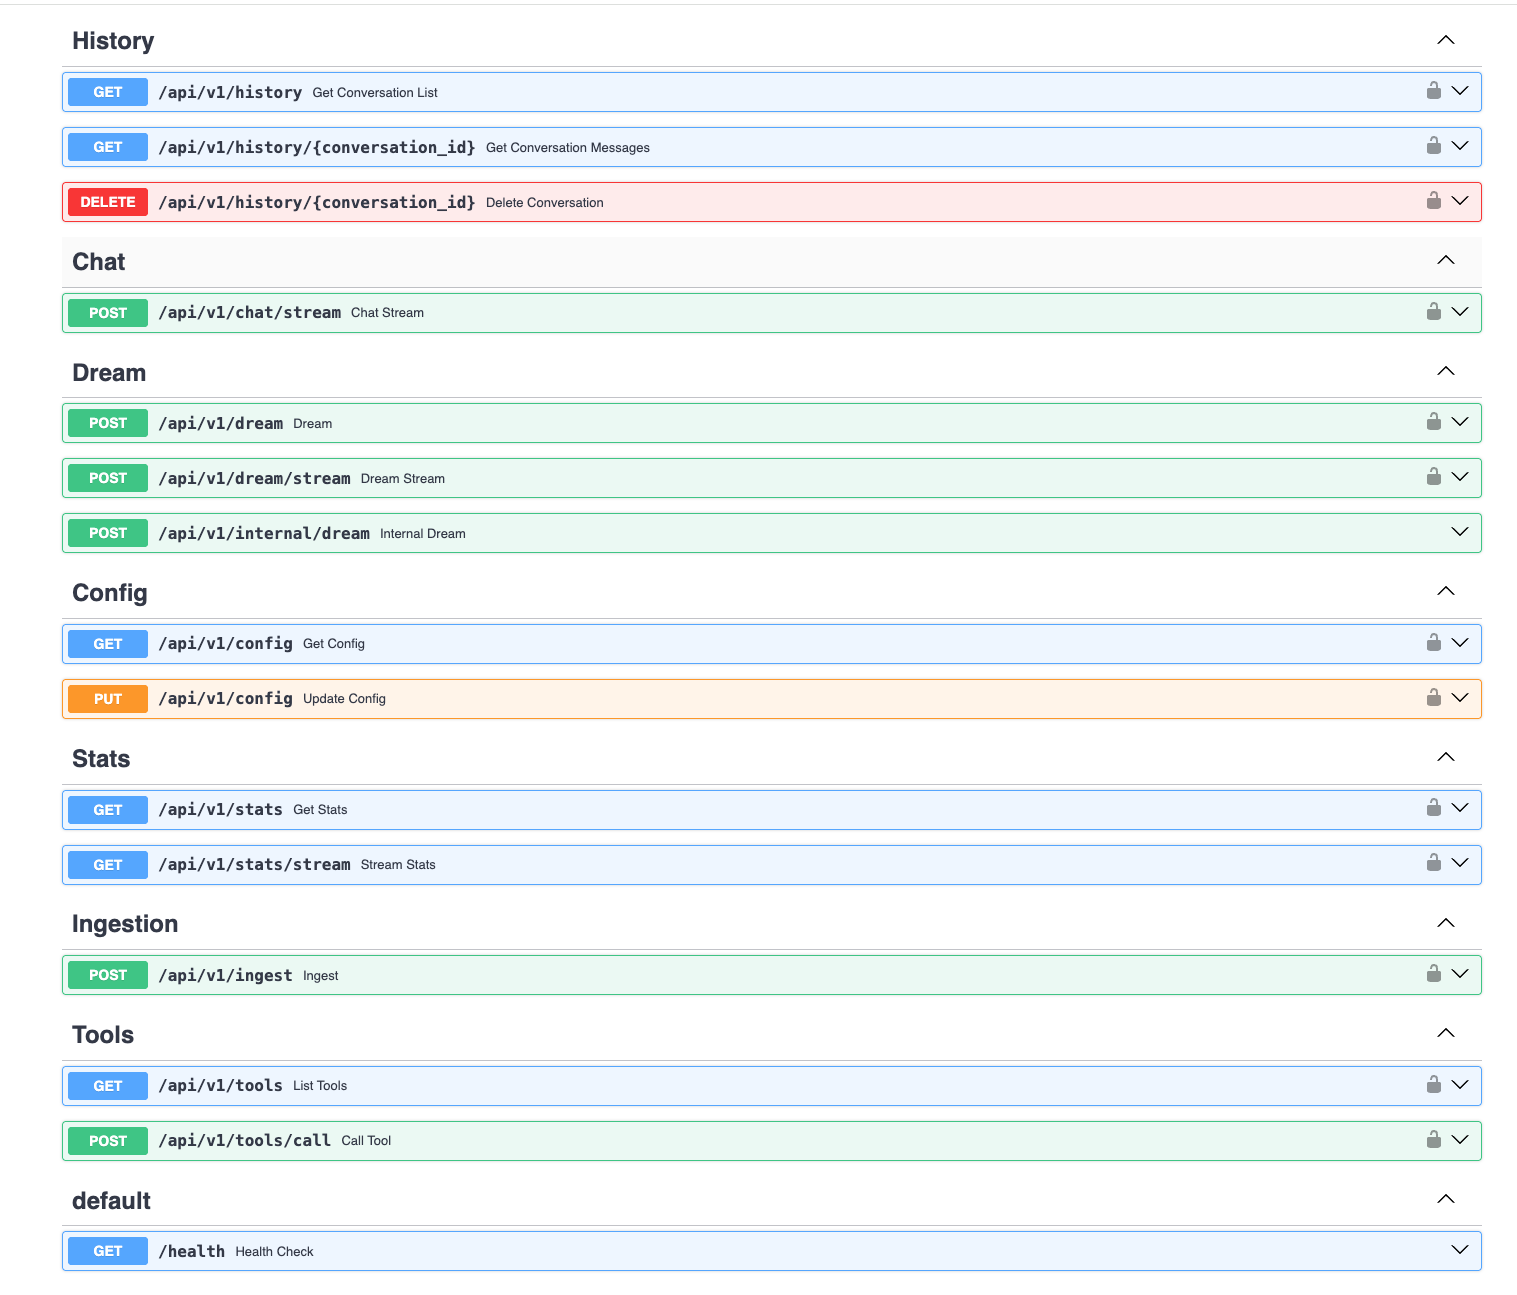Image resolution: width=1517 pixels, height=1295 pixels.
Task: Open the /api/v1/stats/stream path
Action: 254,864
